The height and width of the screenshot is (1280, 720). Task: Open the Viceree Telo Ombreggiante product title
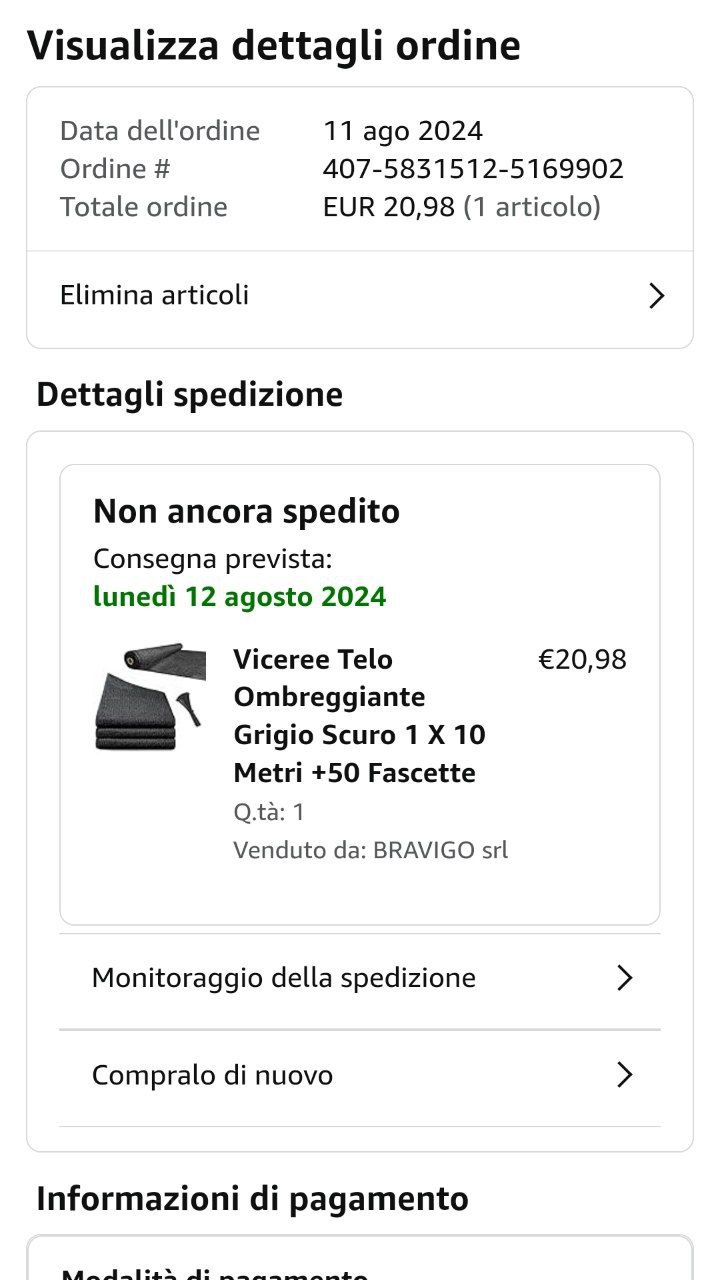point(359,716)
